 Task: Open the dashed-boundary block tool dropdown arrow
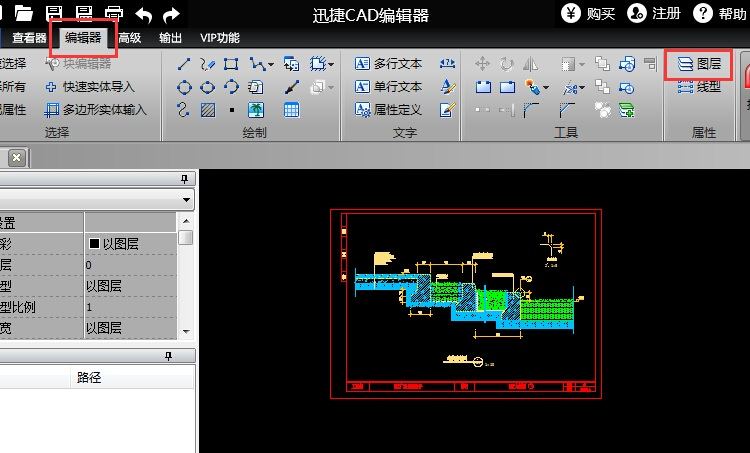[x=331, y=64]
